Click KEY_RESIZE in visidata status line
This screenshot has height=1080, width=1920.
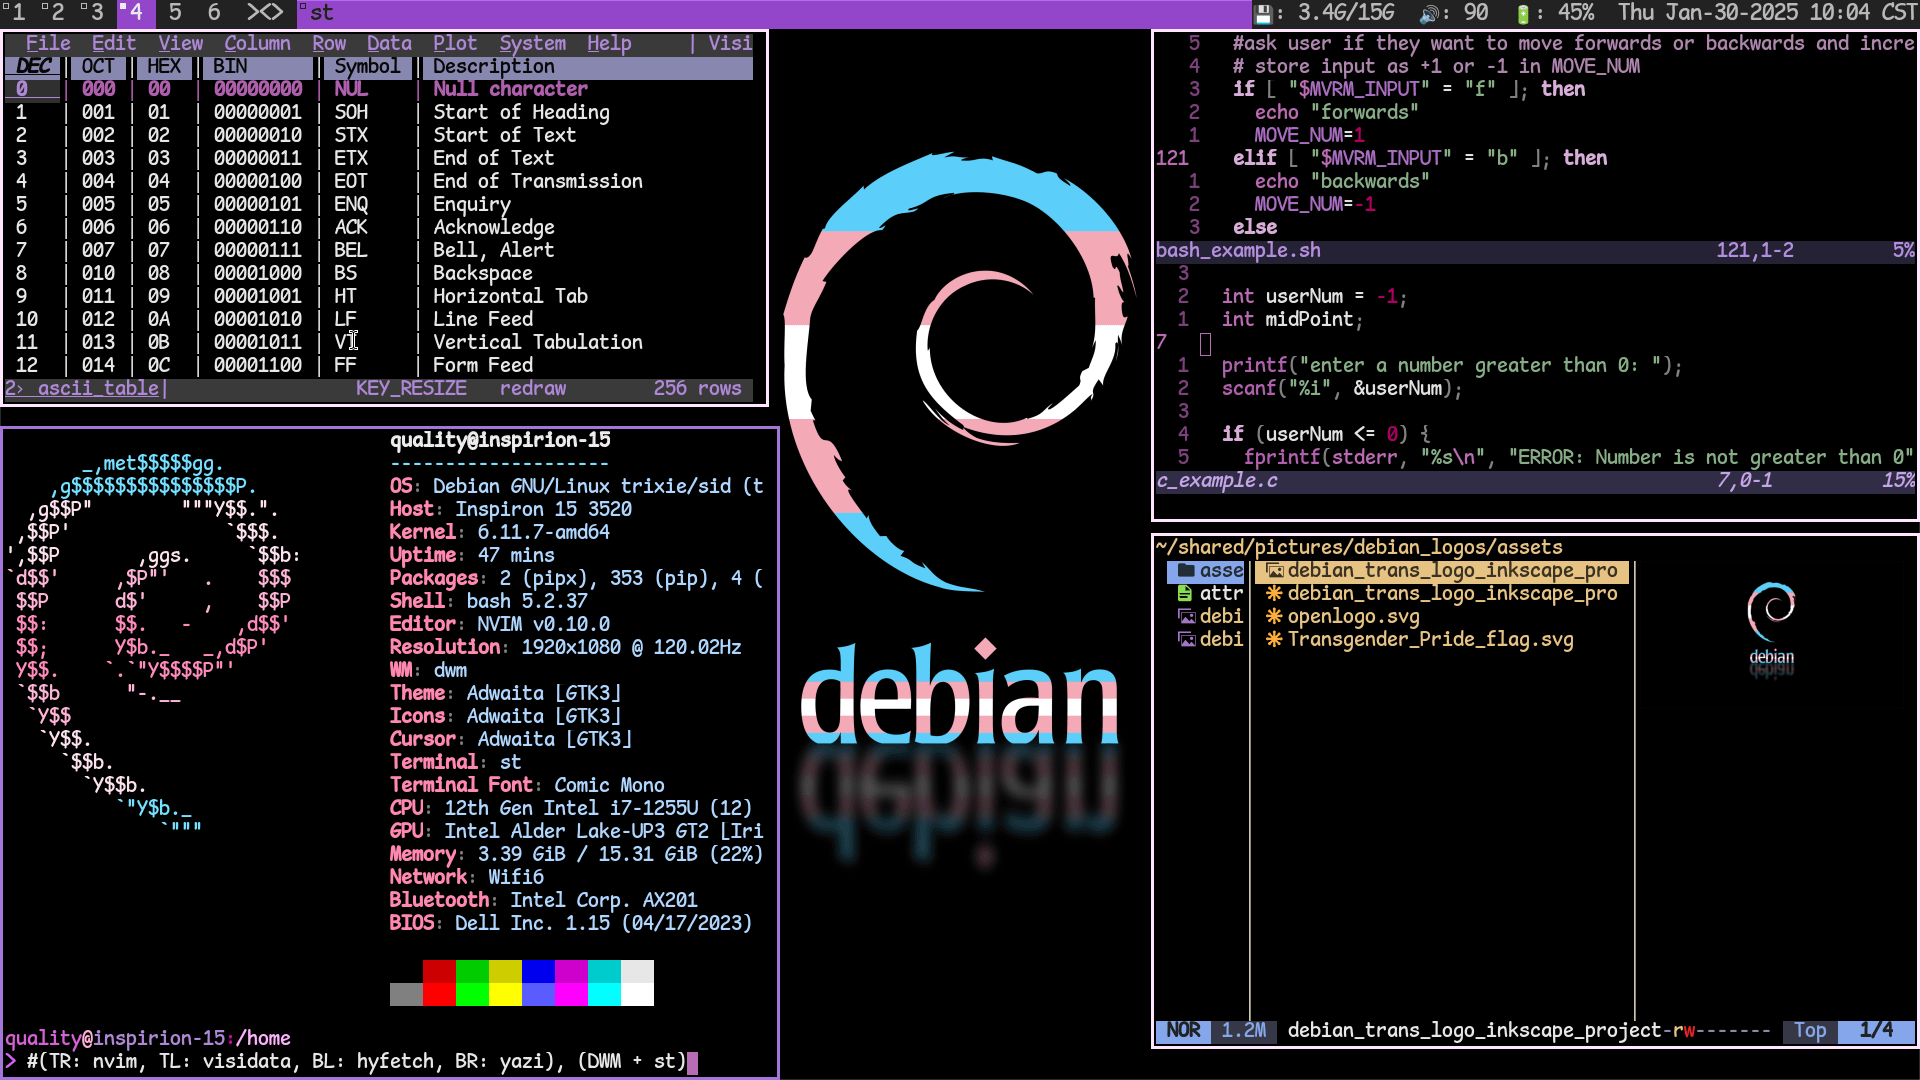(411, 388)
